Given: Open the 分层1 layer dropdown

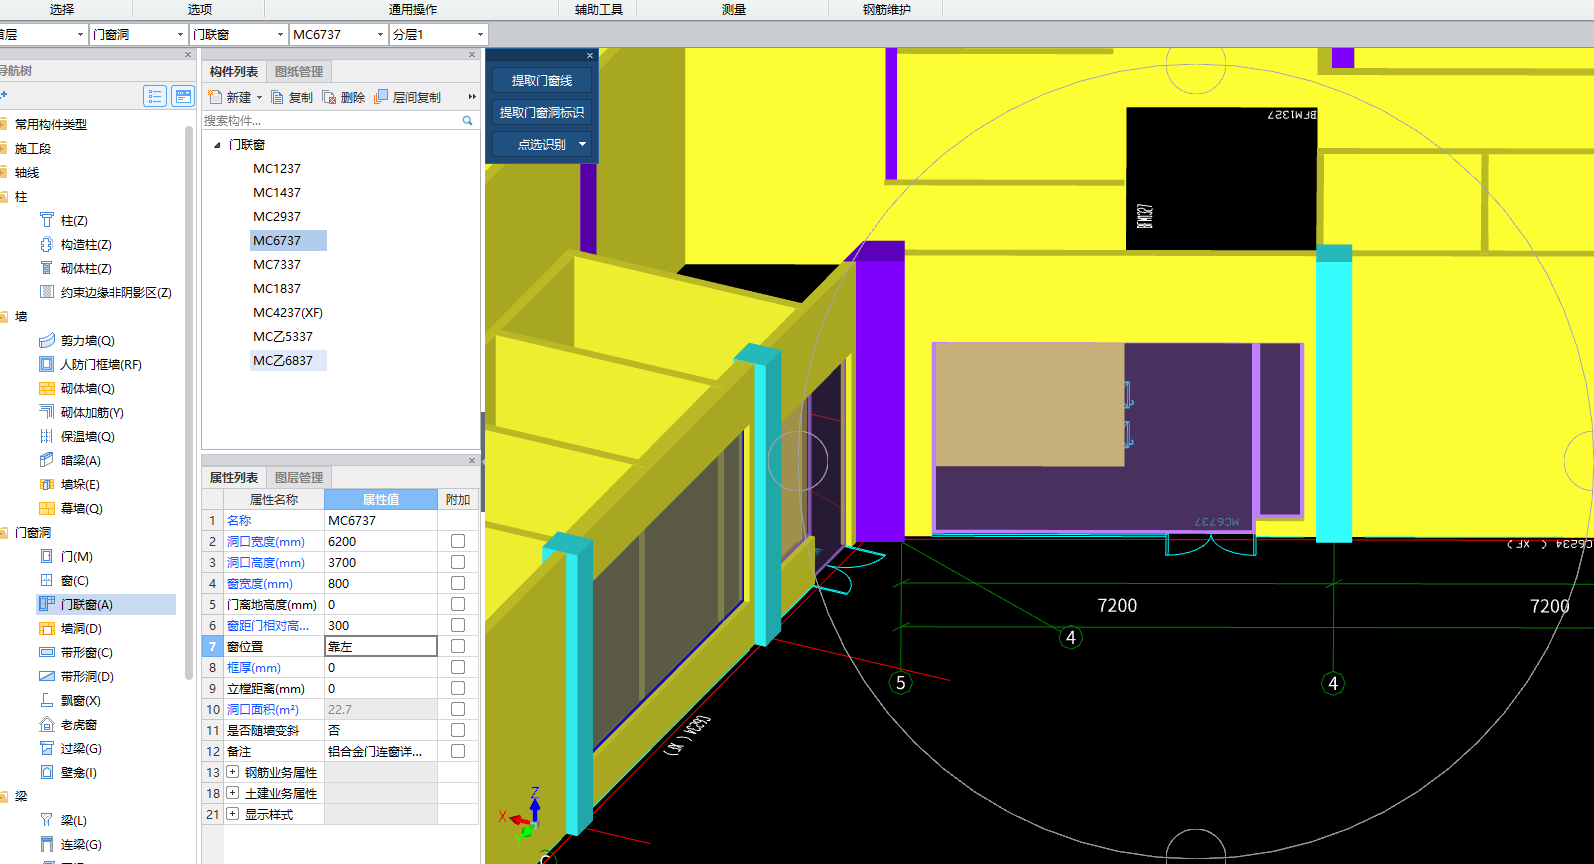Looking at the screenshot, I should (480, 34).
